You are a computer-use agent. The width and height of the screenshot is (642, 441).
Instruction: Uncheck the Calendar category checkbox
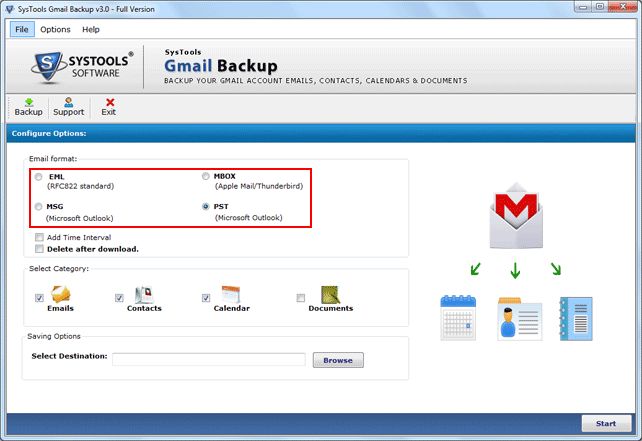pos(206,298)
